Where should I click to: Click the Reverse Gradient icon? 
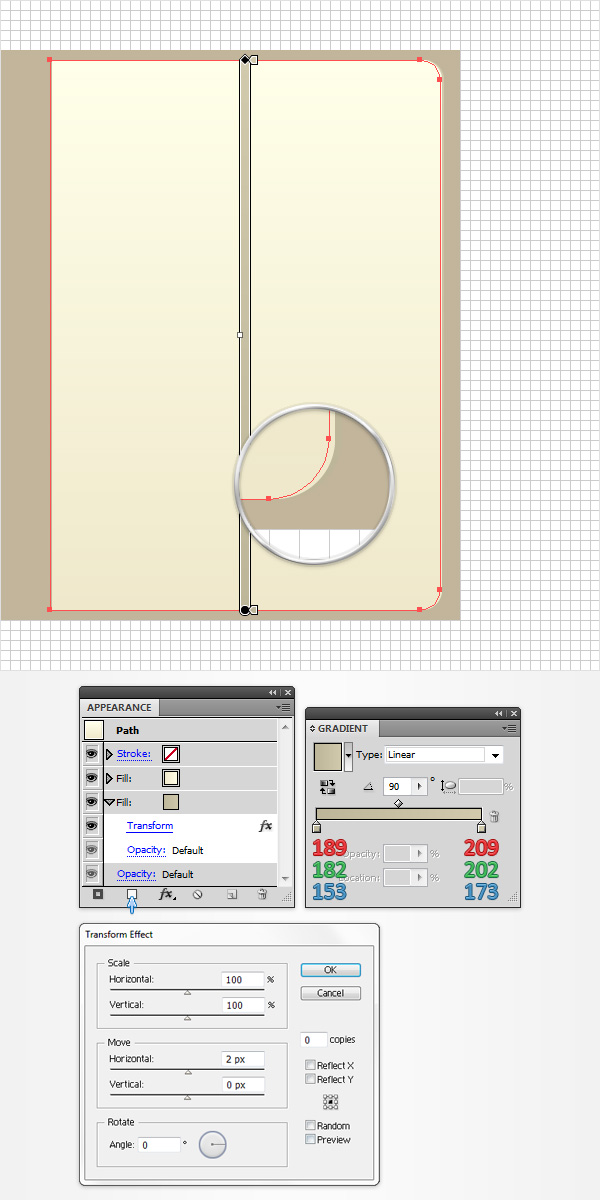click(x=327, y=788)
